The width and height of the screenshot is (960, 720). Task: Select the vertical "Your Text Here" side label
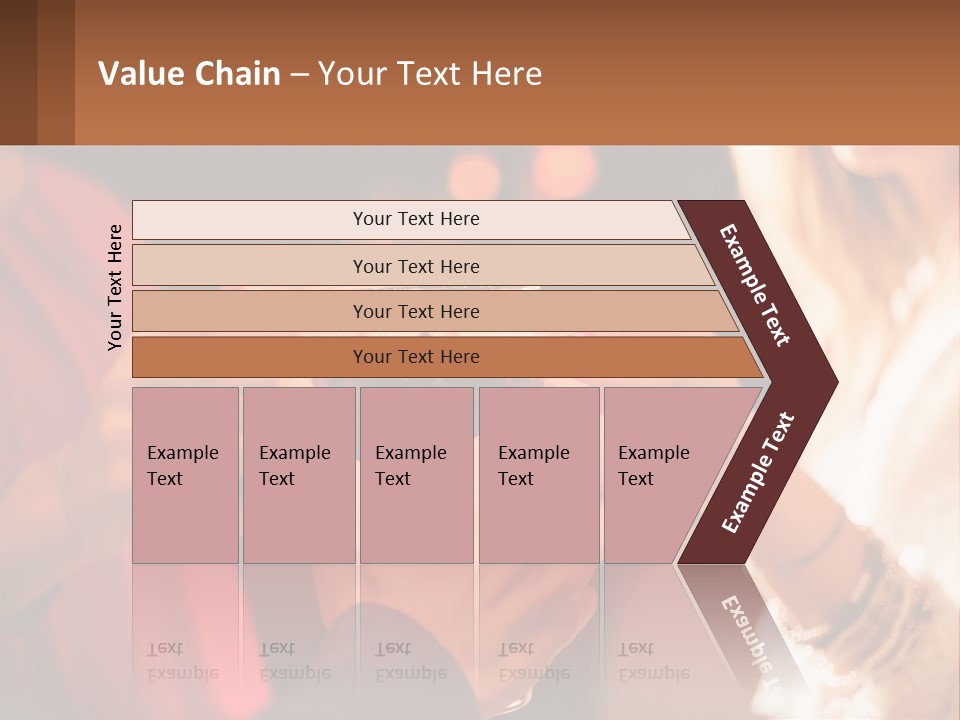coord(115,287)
